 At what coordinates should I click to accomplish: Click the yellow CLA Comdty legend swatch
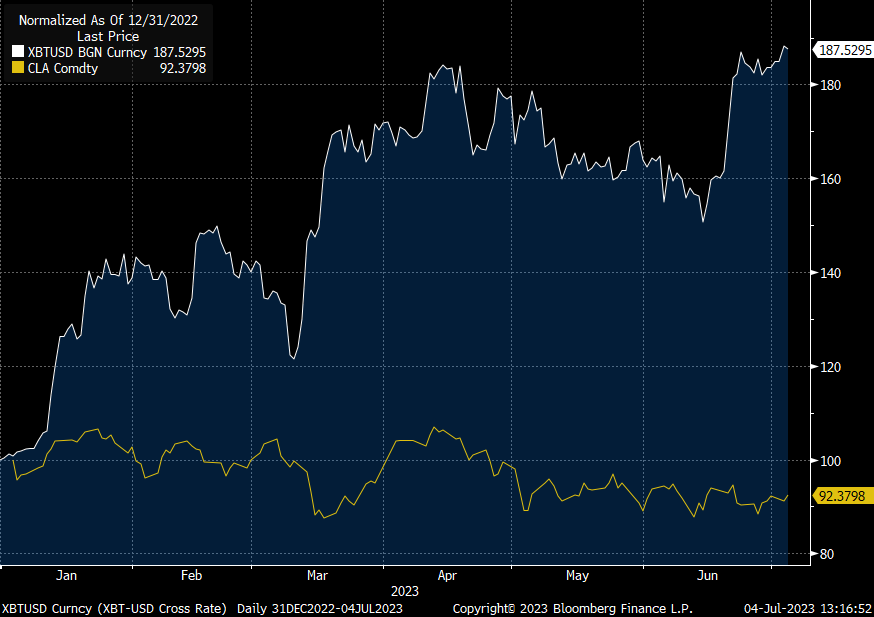coord(17,68)
